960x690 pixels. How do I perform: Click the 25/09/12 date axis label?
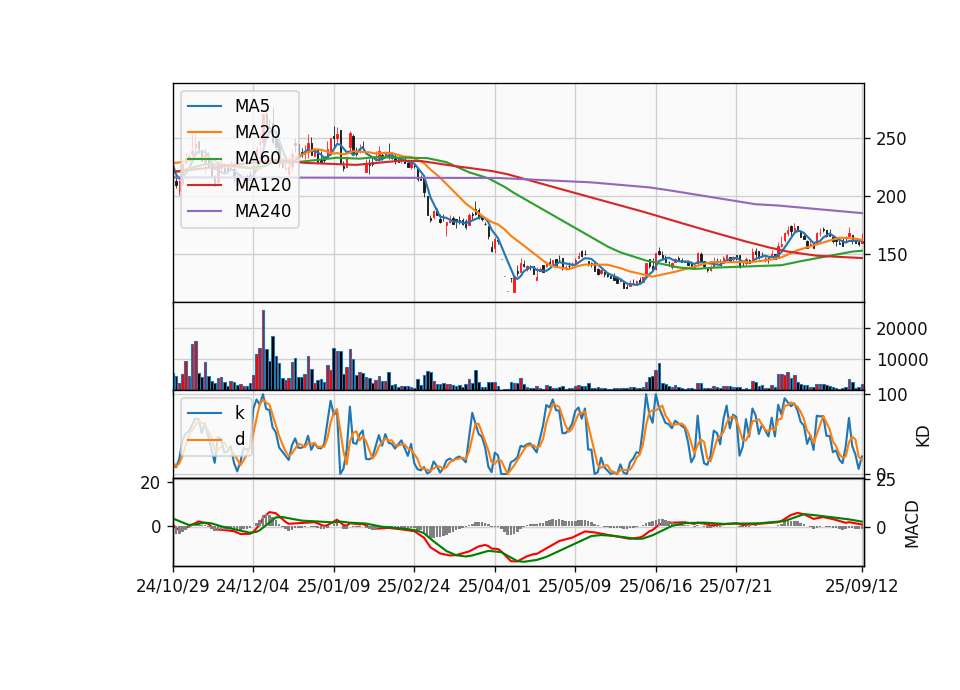(x=861, y=586)
